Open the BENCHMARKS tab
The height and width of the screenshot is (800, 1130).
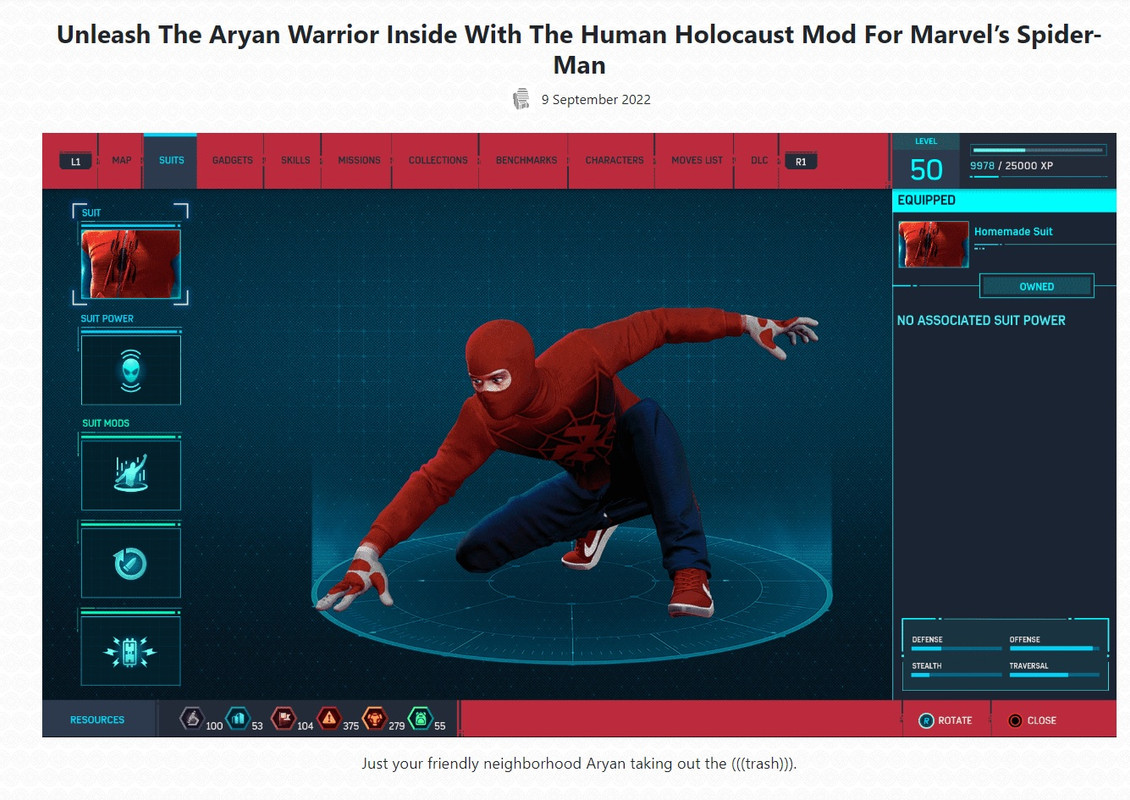526,160
